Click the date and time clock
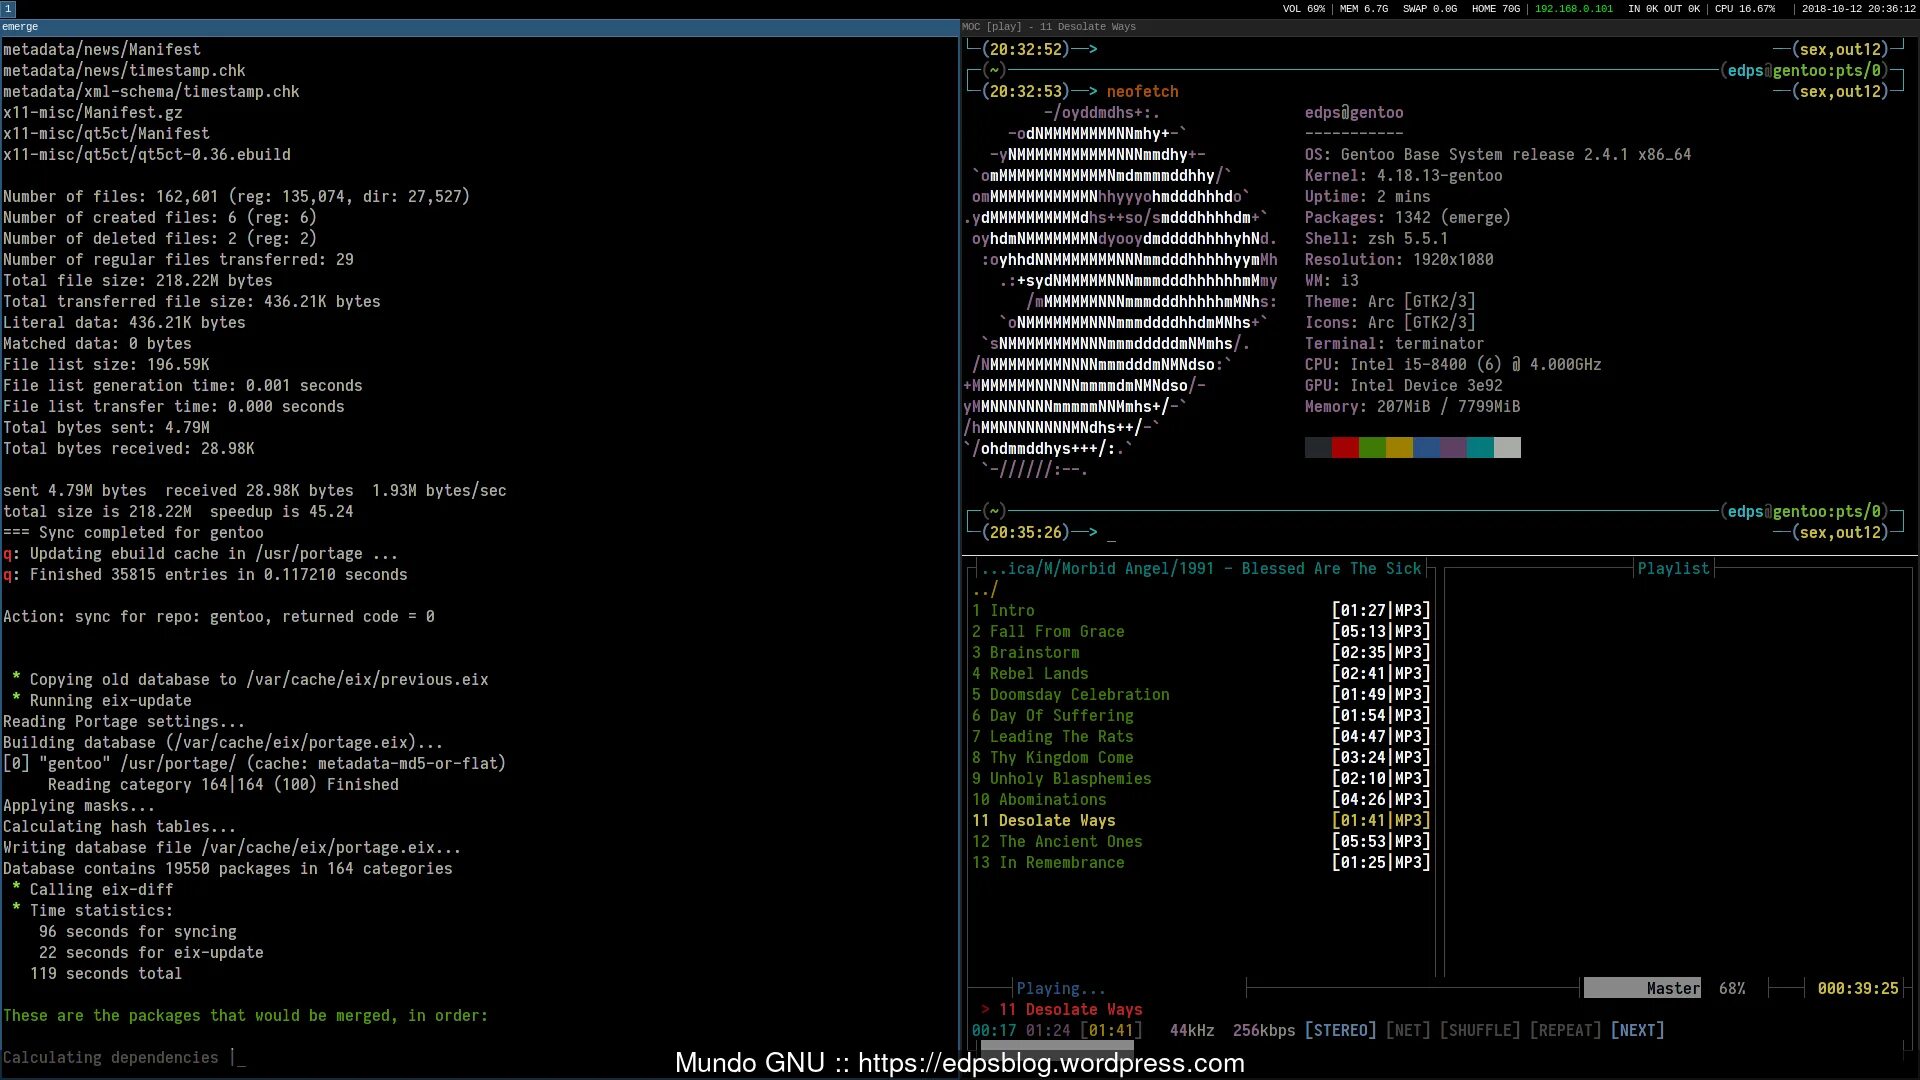 click(x=1858, y=9)
